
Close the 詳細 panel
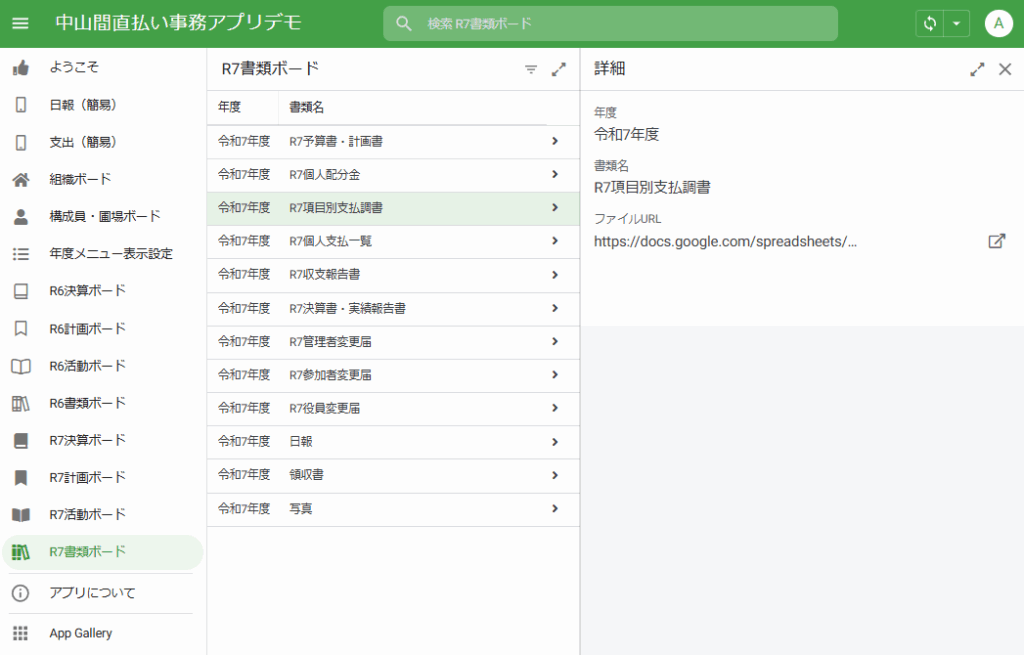[1005, 69]
